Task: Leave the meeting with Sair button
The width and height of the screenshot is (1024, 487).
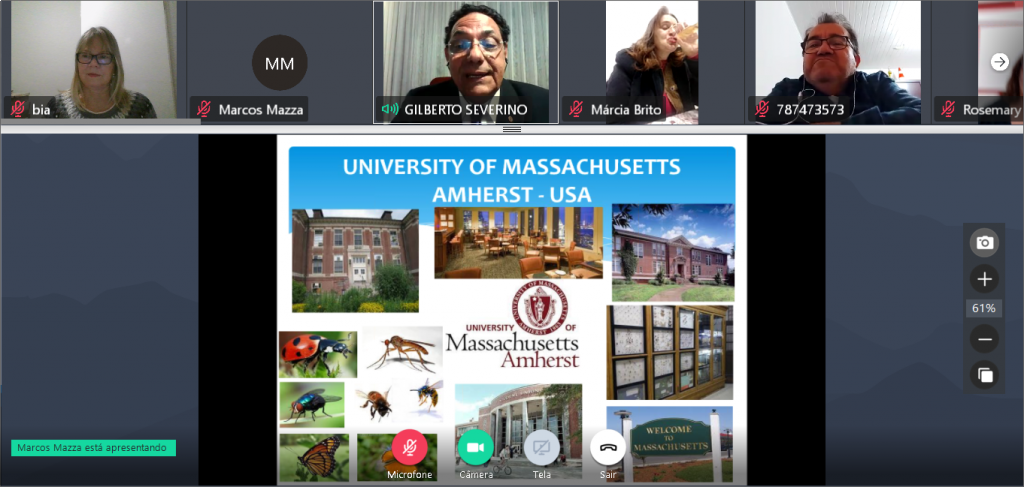Action: (x=608, y=447)
